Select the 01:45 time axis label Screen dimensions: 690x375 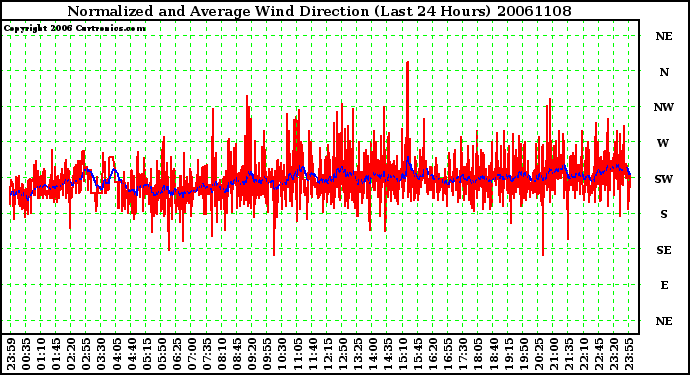tap(56, 354)
